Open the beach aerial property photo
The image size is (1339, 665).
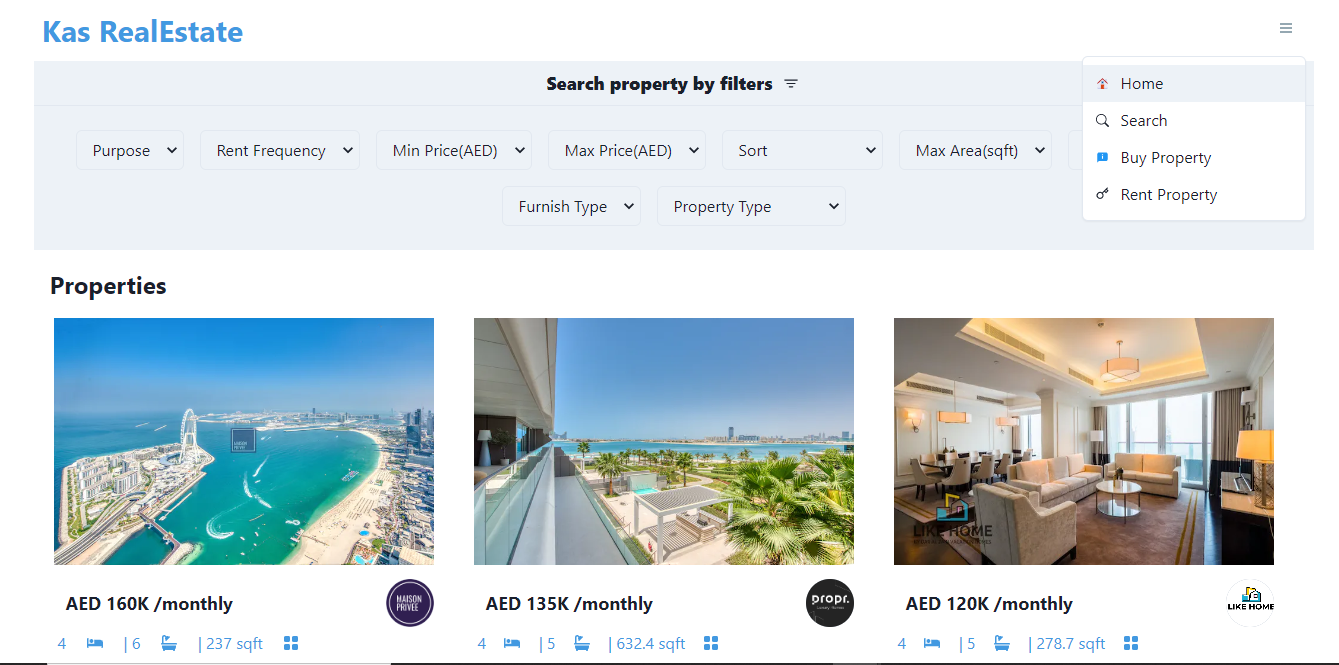pos(244,441)
